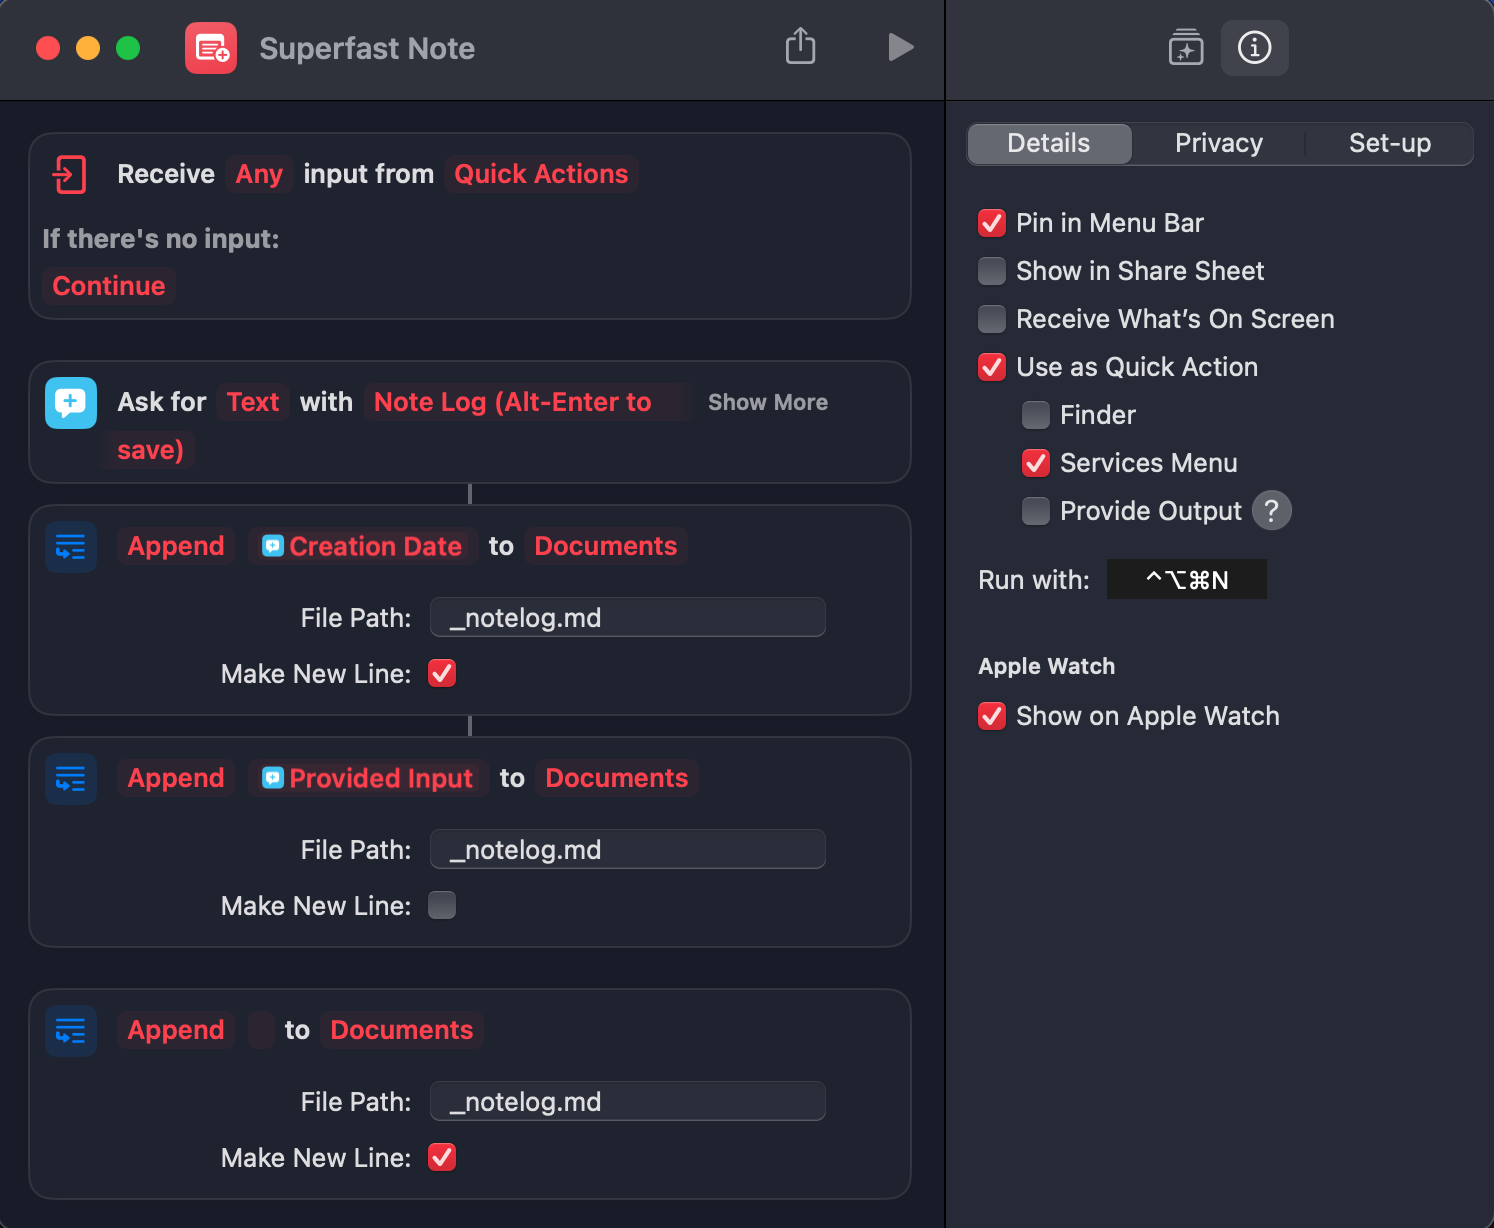Click Append icon of Creation Date action

coord(71,547)
